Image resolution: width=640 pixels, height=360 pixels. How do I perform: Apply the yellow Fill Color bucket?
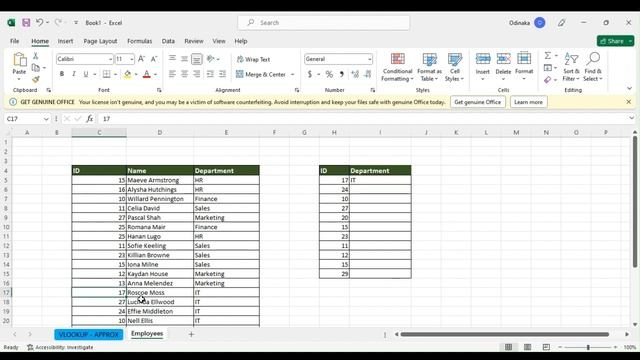pos(127,74)
